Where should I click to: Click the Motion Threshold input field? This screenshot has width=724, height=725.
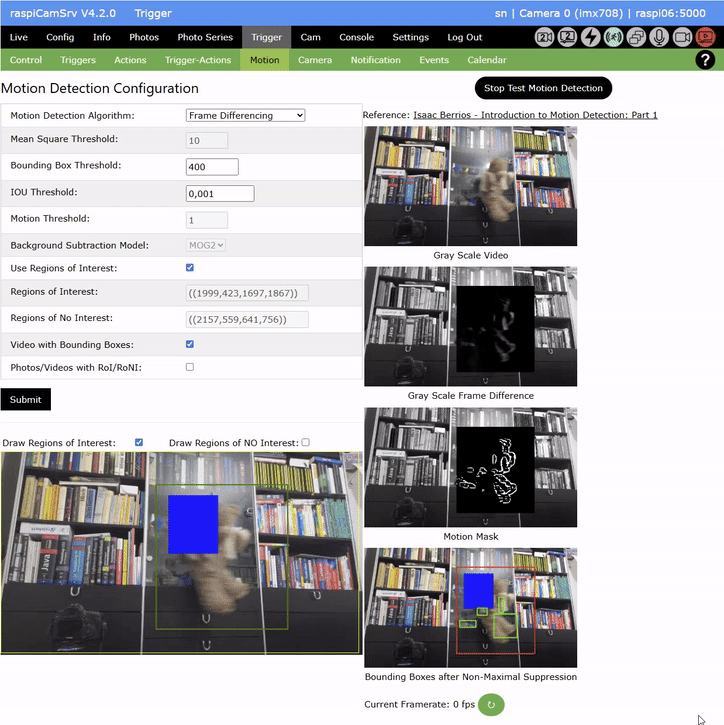pyautogui.click(x=207, y=220)
